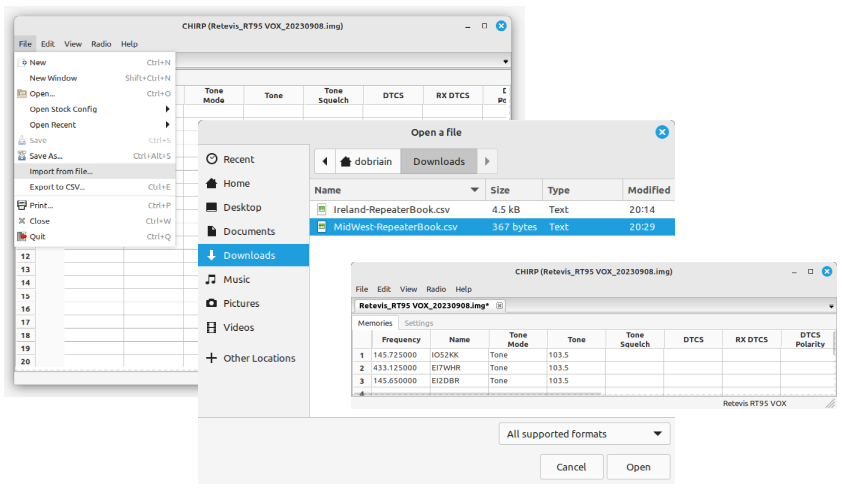Expand tab list dropdown in front CHIRP
842x490 pixels.
pyautogui.click(x=831, y=306)
